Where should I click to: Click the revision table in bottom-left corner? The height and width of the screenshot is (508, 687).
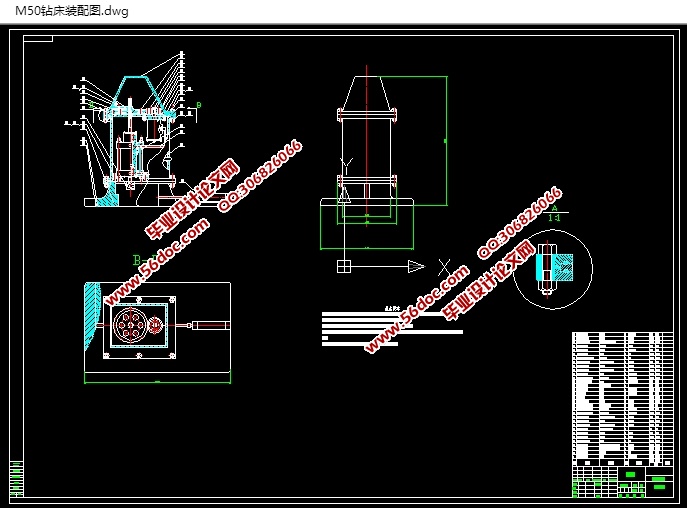16,477
